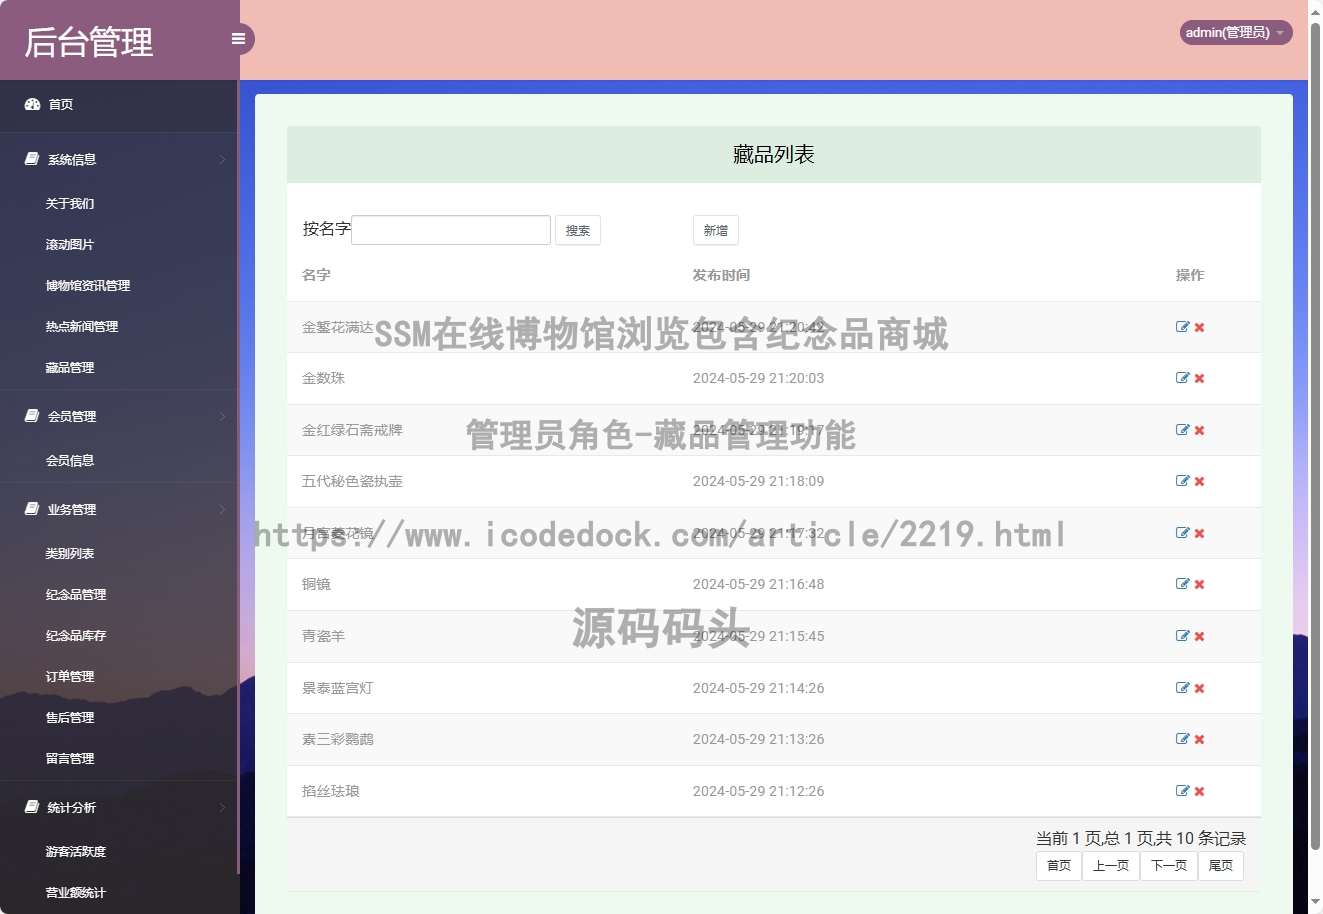This screenshot has width=1323, height=914.
Task: Collapse the 会员管理 section chevron
Action: click(x=222, y=416)
